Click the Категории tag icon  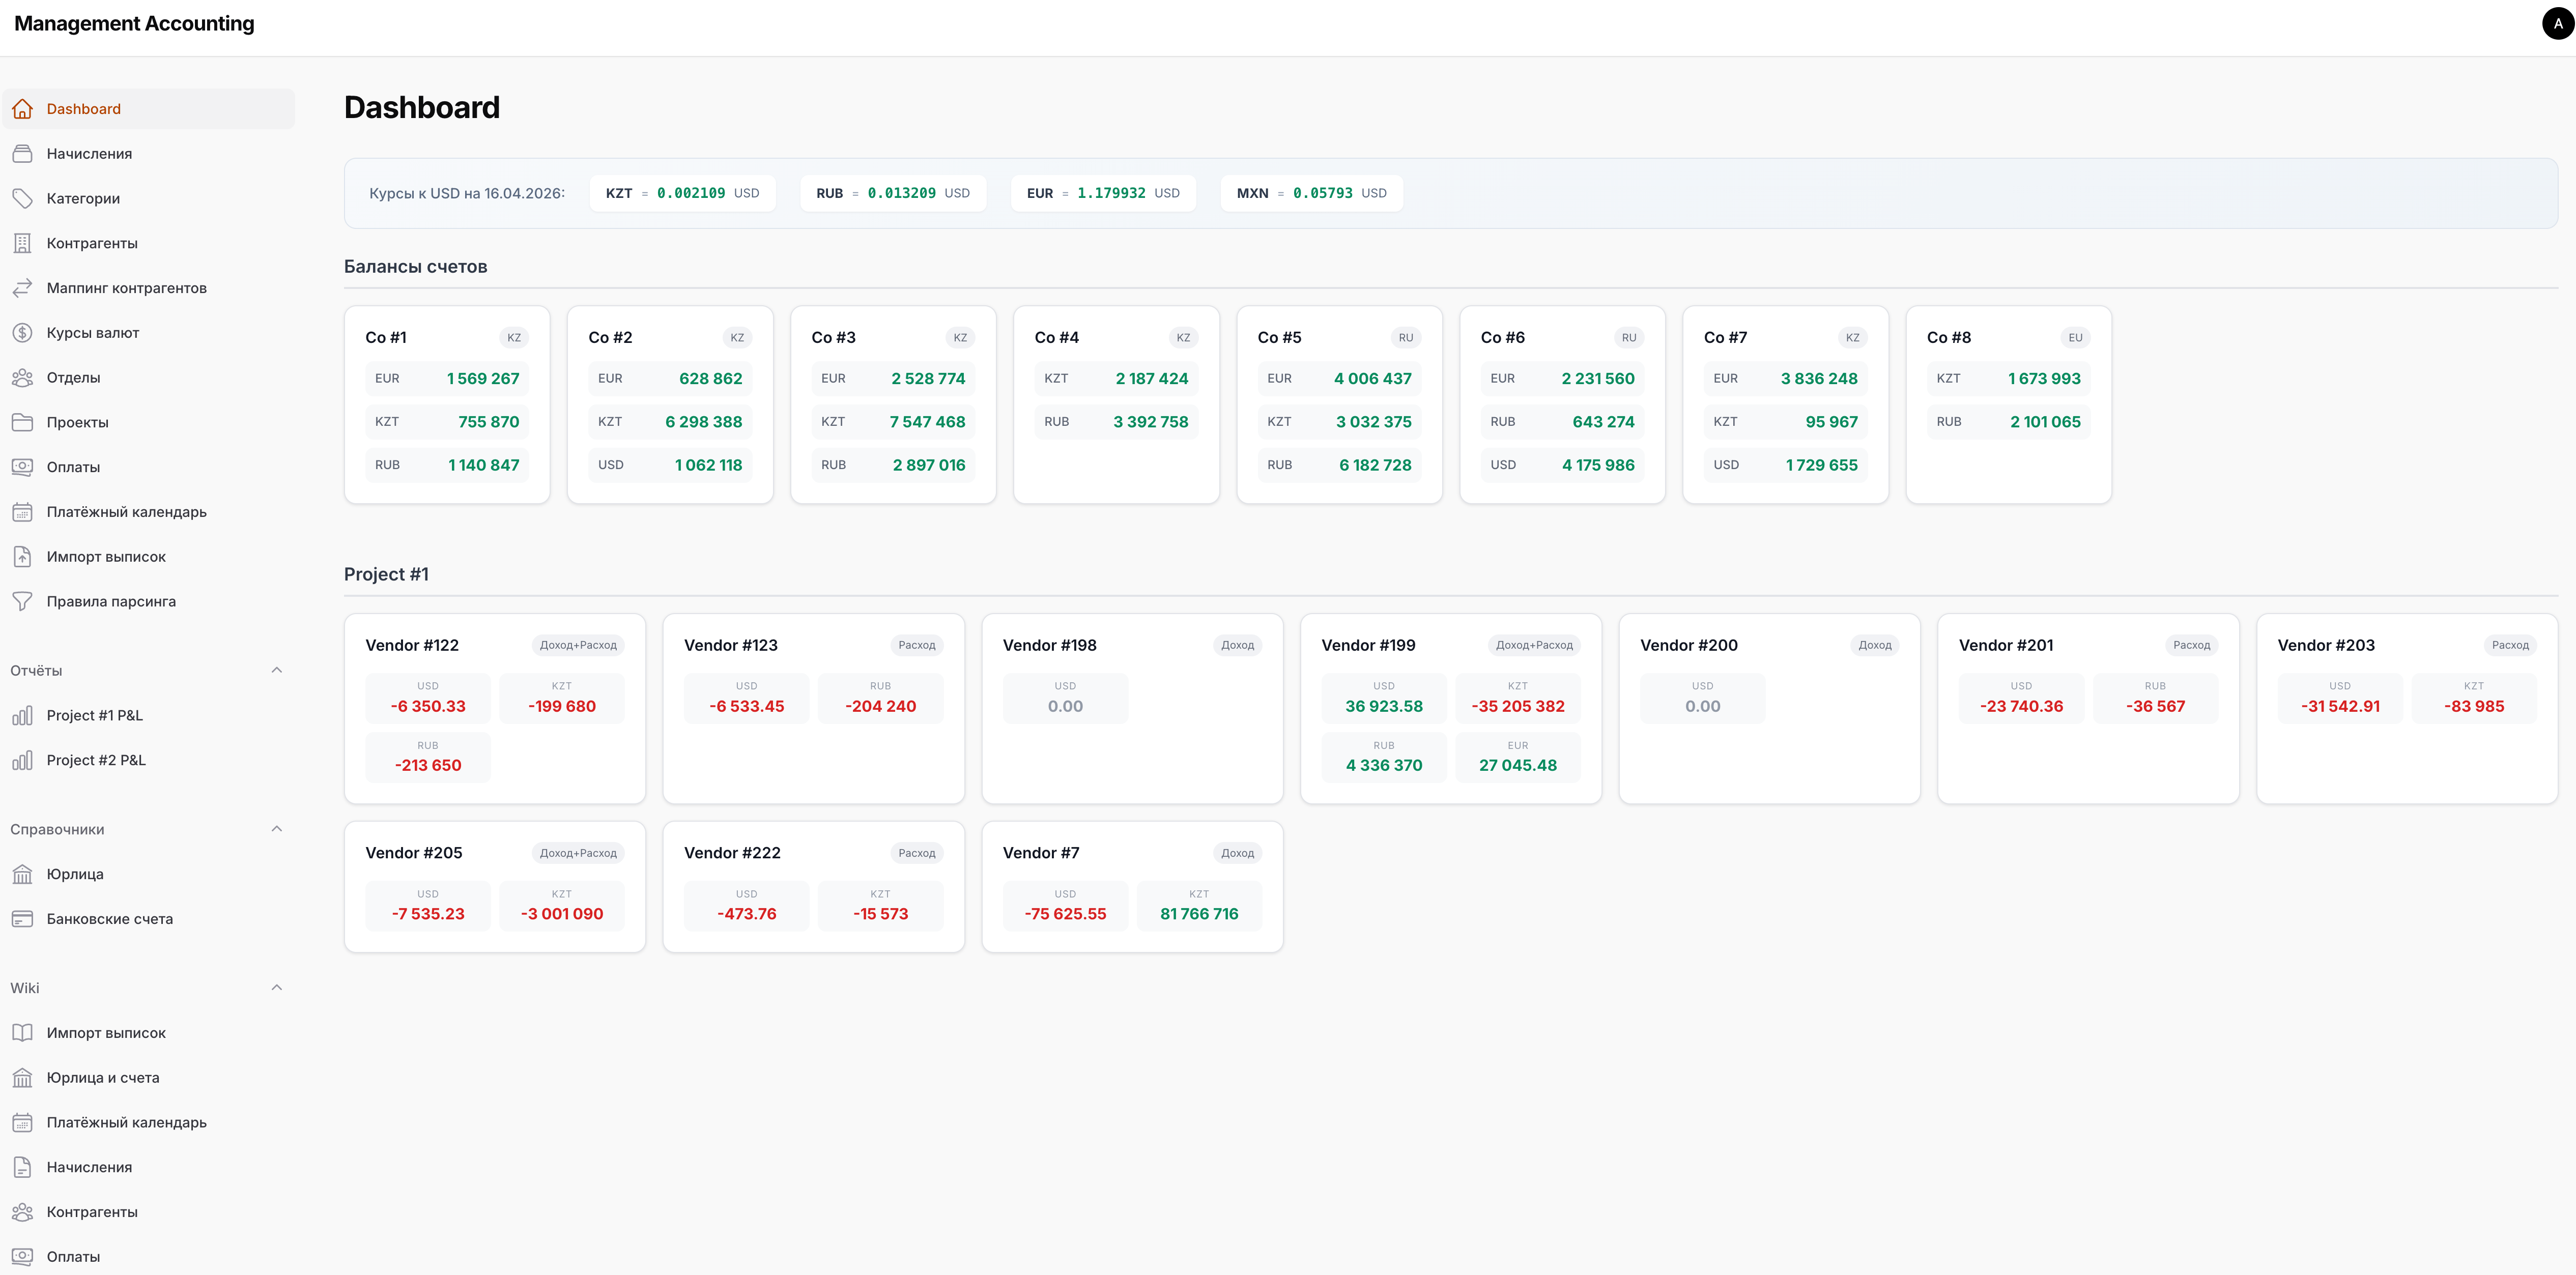pos(22,198)
